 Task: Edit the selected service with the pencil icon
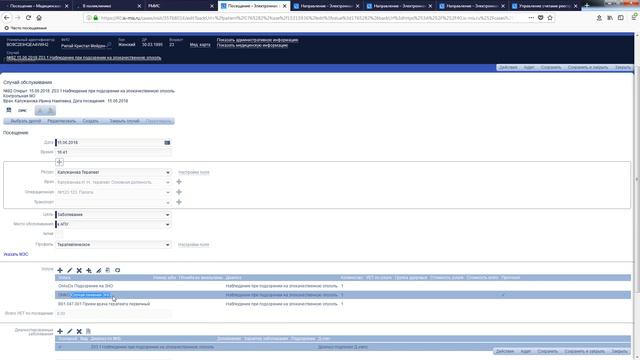tap(69, 270)
